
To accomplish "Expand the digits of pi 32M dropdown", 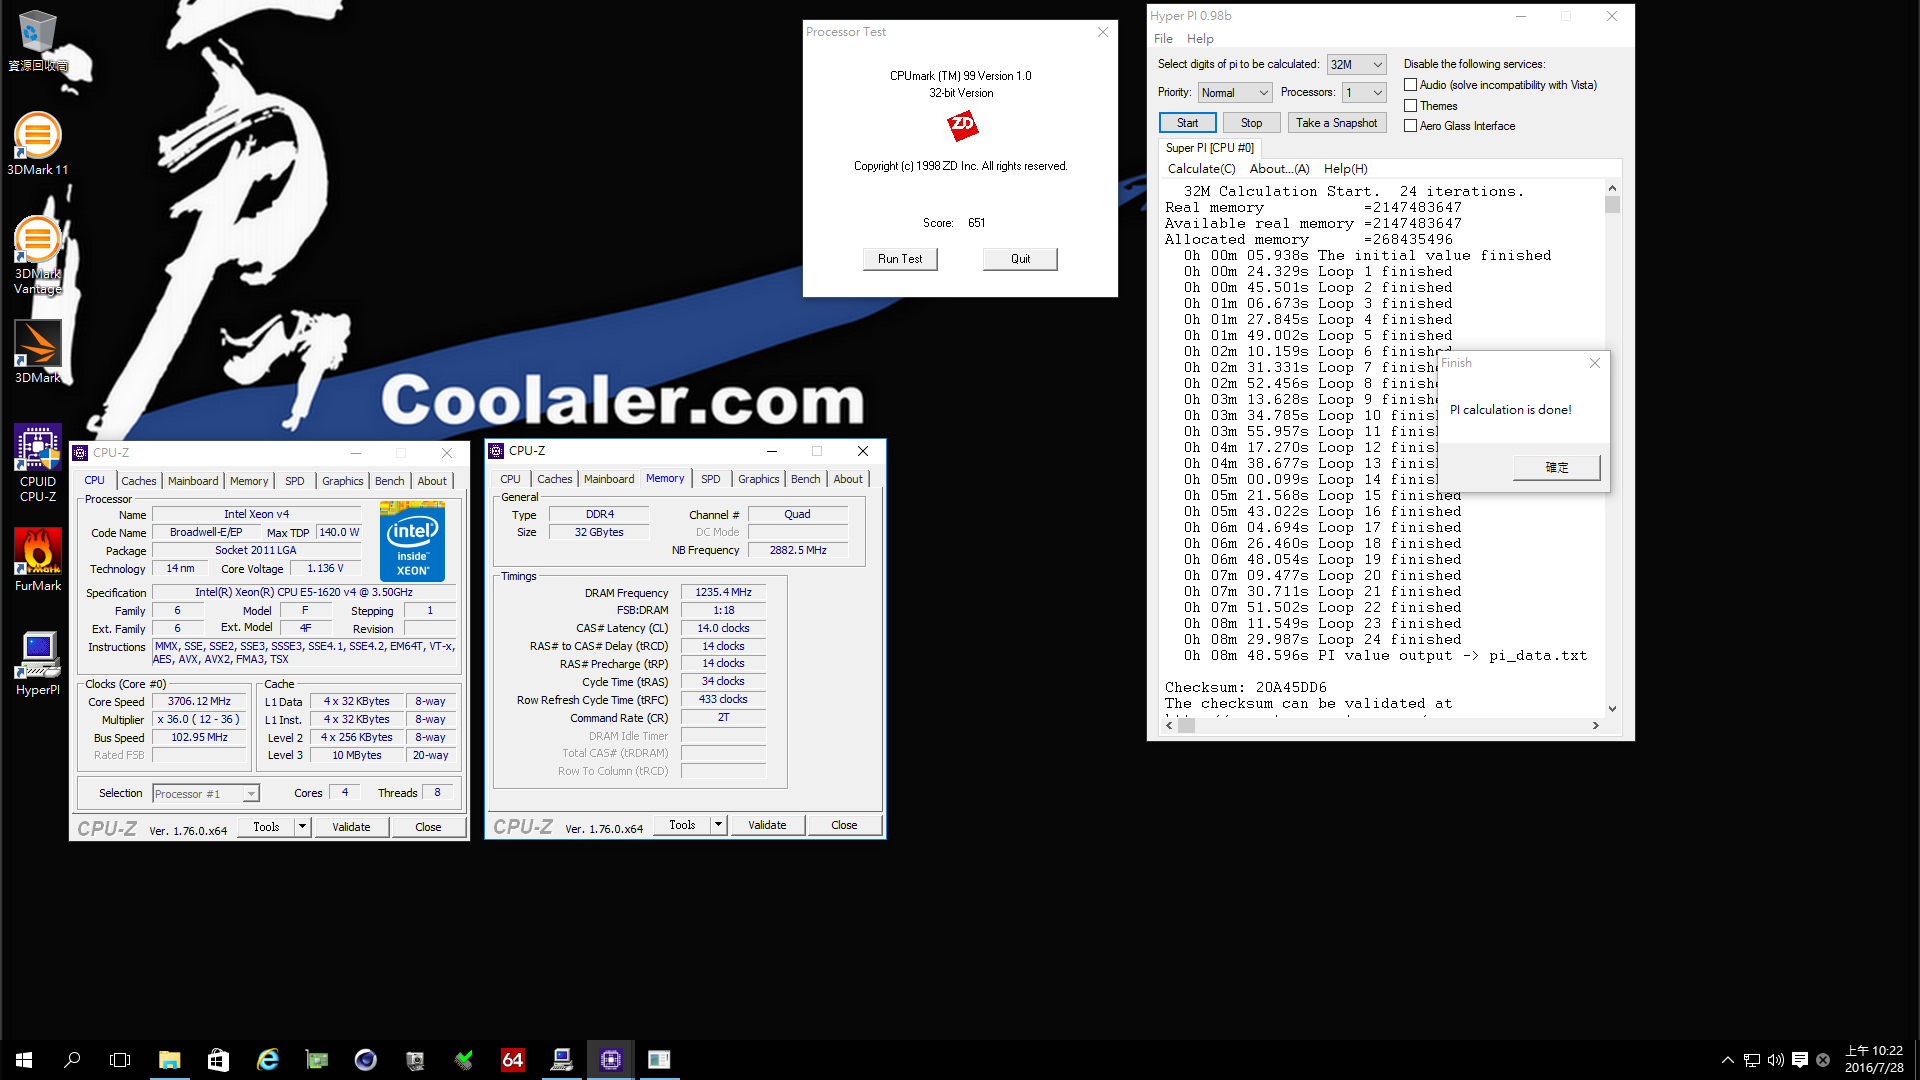I will (x=1356, y=64).
